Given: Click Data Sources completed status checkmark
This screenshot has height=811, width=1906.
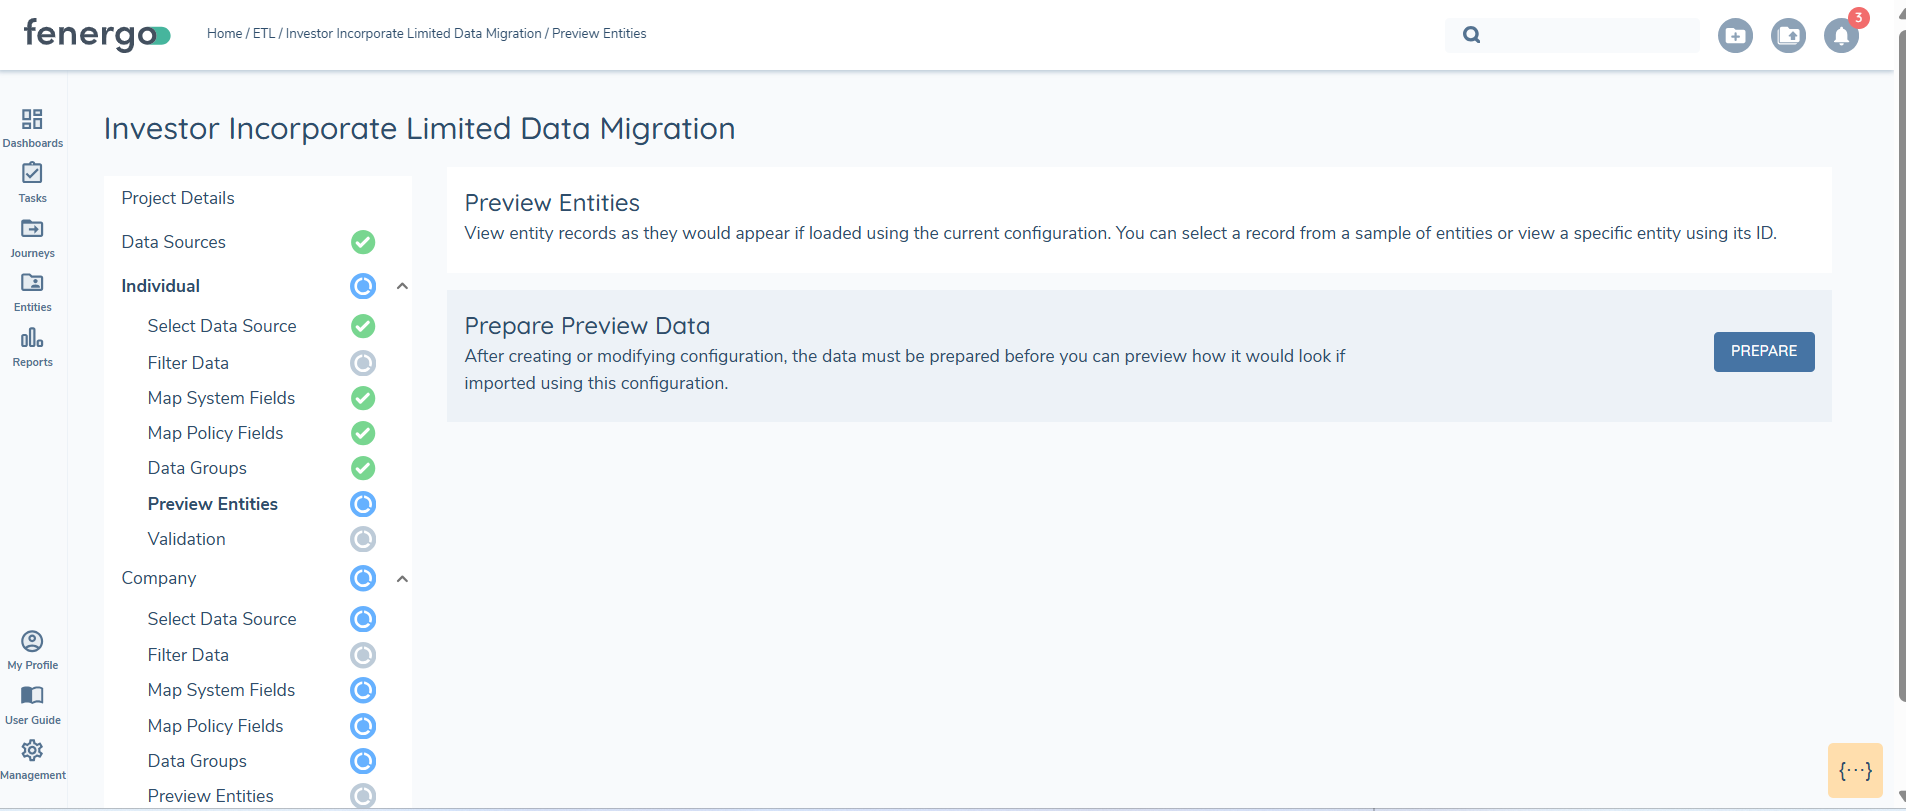Looking at the screenshot, I should click(x=363, y=242).
